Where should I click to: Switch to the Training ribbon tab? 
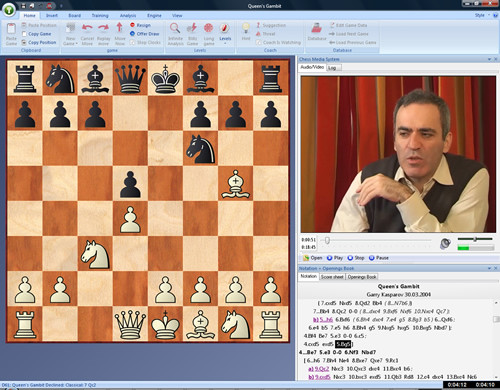(x=100, y=16)
